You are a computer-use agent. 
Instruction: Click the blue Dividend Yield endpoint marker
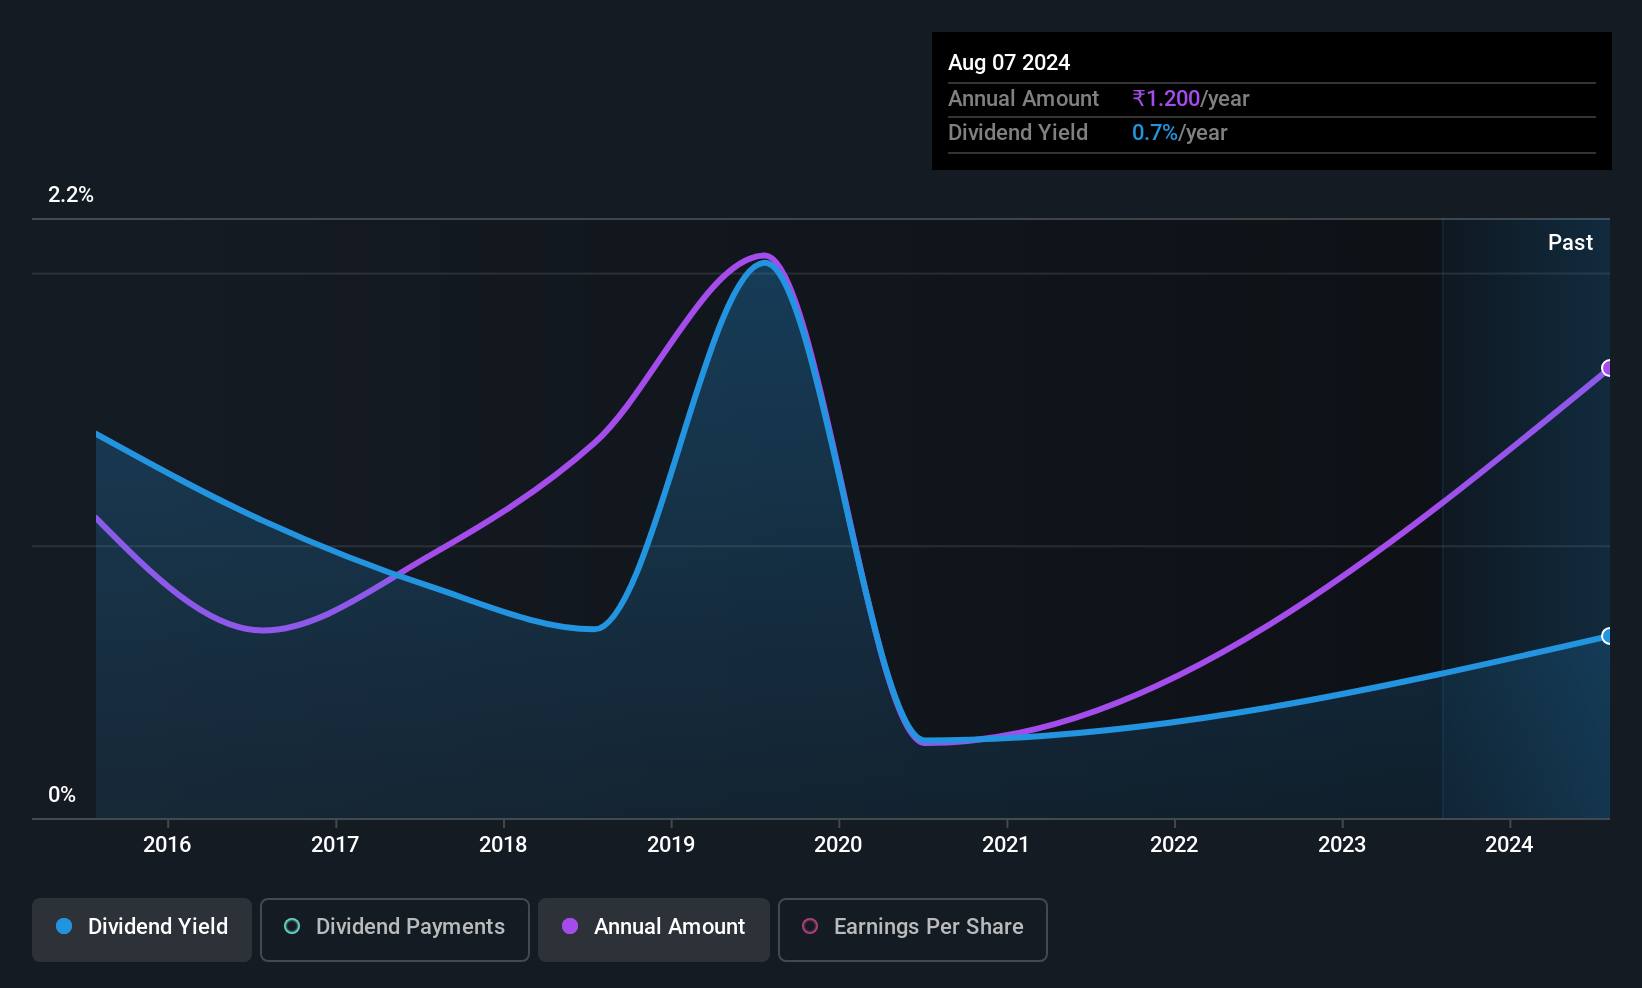pos(1608,636)
